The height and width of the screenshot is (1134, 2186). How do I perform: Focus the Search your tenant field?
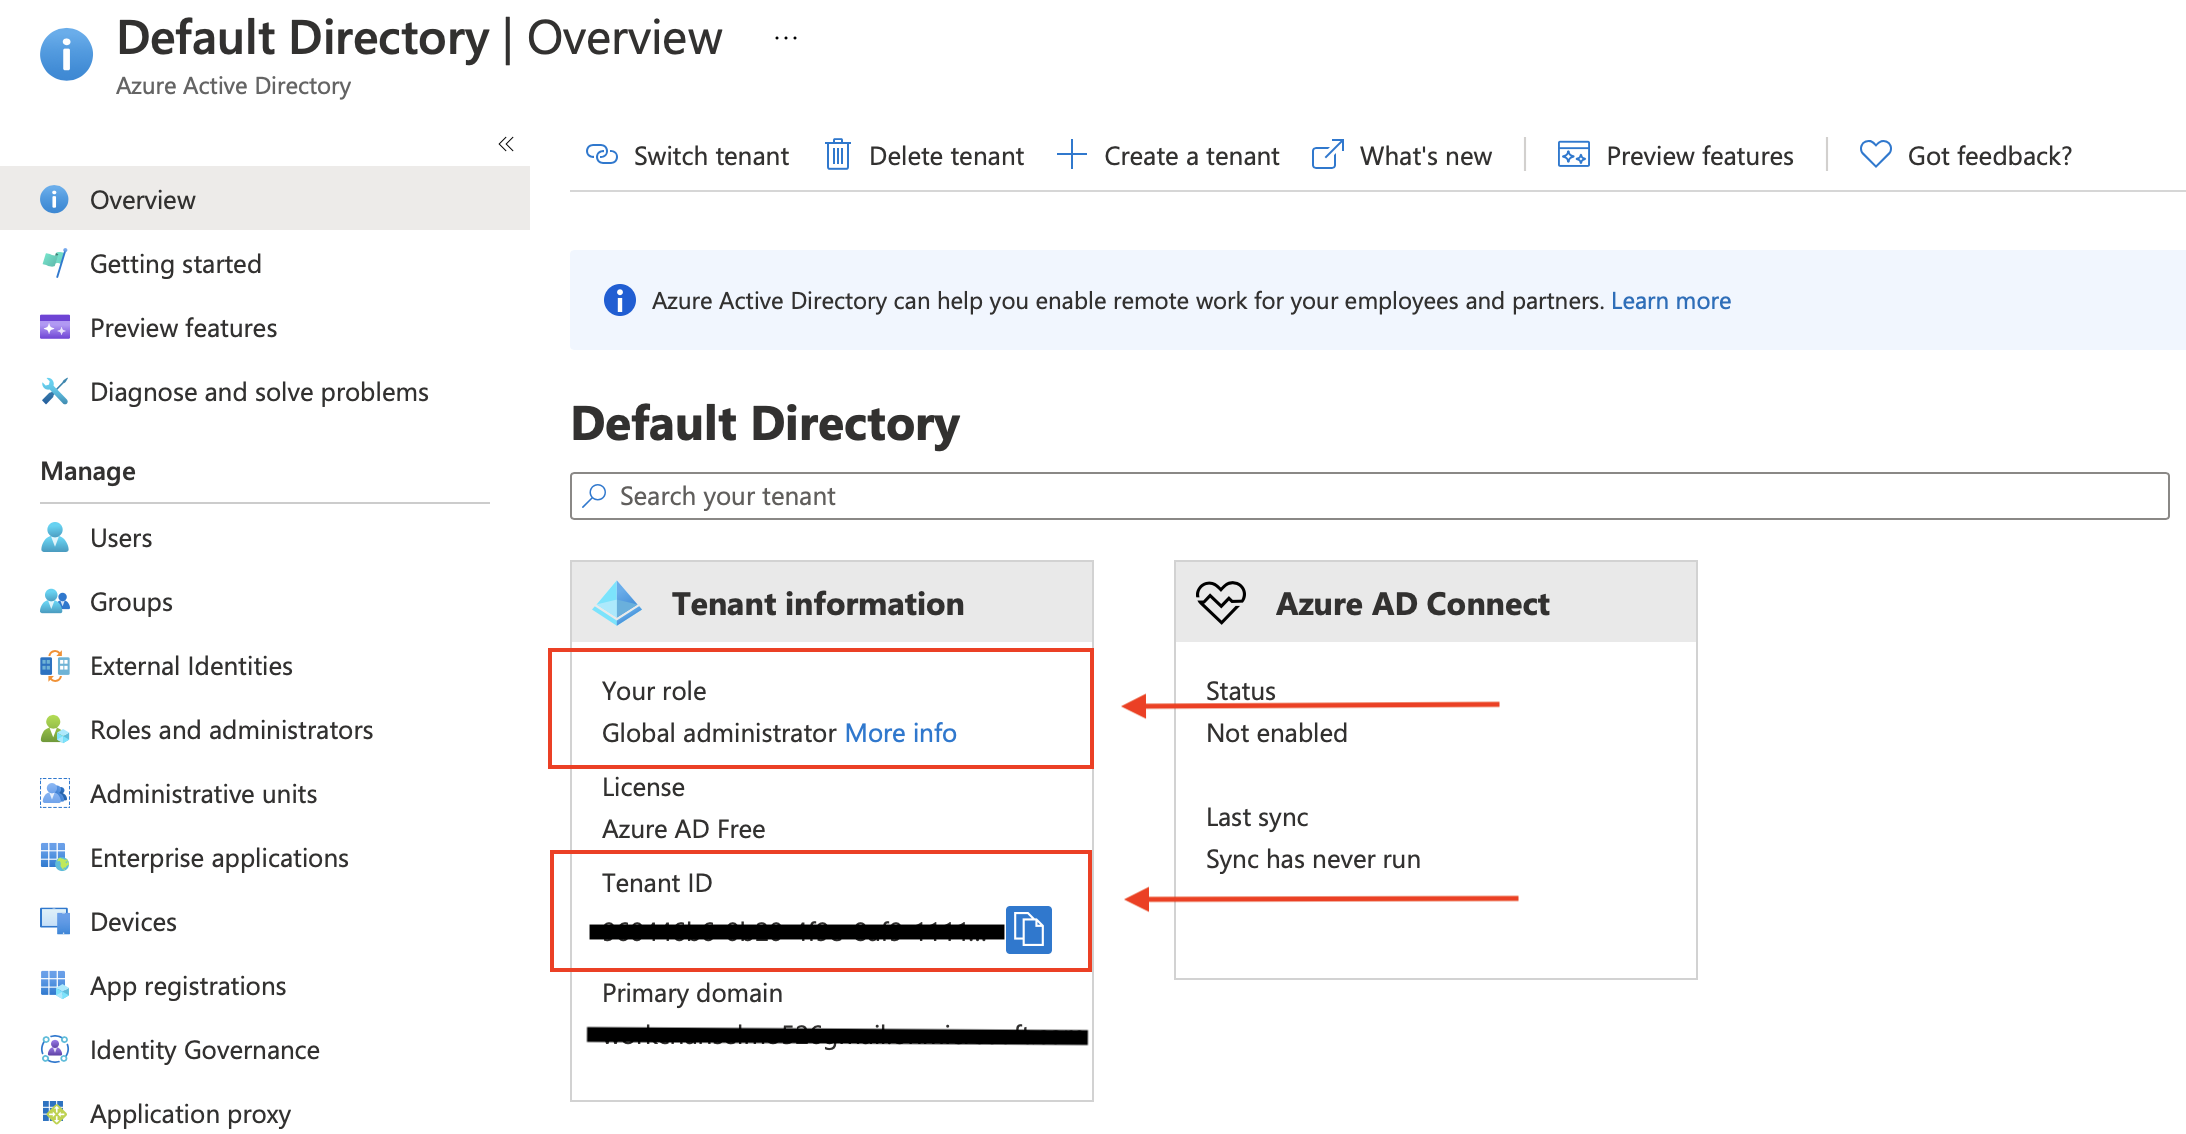tap(1369, 496)
